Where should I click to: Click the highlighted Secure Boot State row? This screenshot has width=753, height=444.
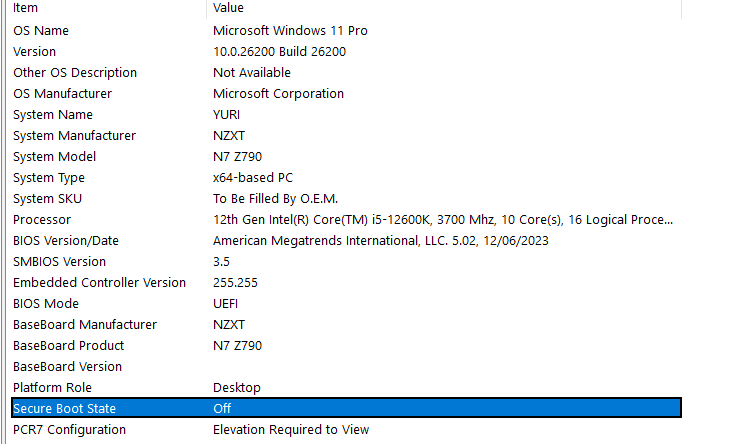click(65, 409)
